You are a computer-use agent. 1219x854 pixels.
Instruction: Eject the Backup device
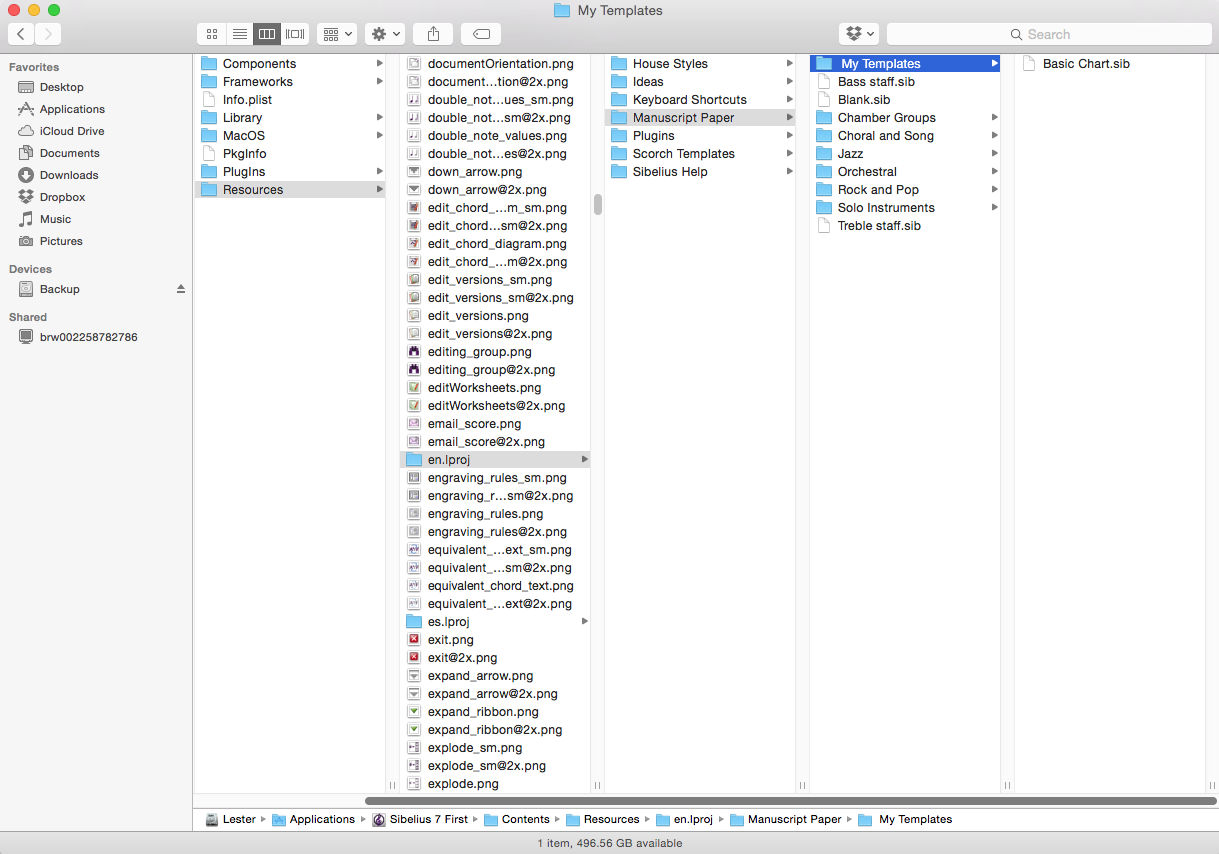tap(181, 289)
